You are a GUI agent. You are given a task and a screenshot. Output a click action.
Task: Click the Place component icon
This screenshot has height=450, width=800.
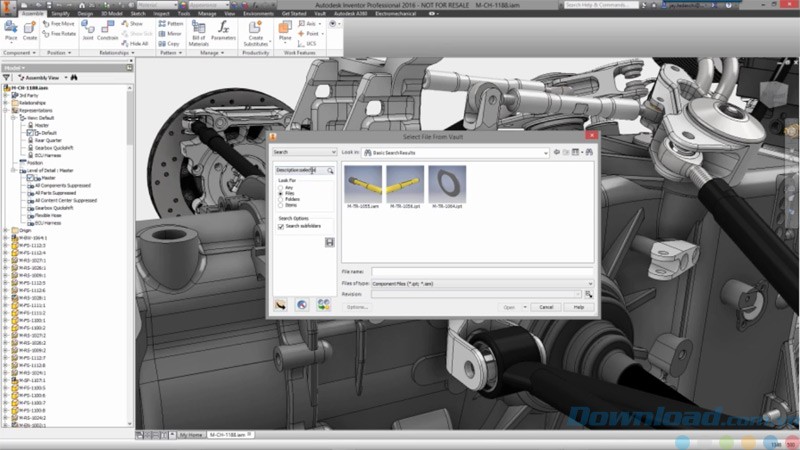(10, 29)
